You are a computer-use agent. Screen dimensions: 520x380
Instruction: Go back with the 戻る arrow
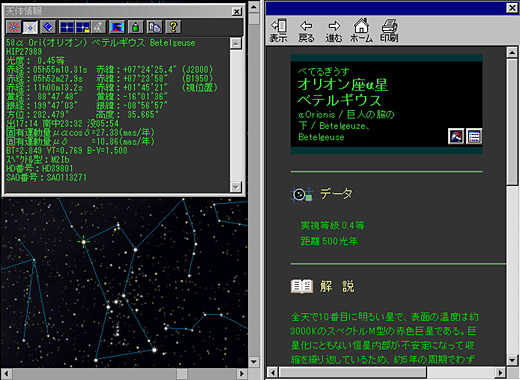pos(306,31)
